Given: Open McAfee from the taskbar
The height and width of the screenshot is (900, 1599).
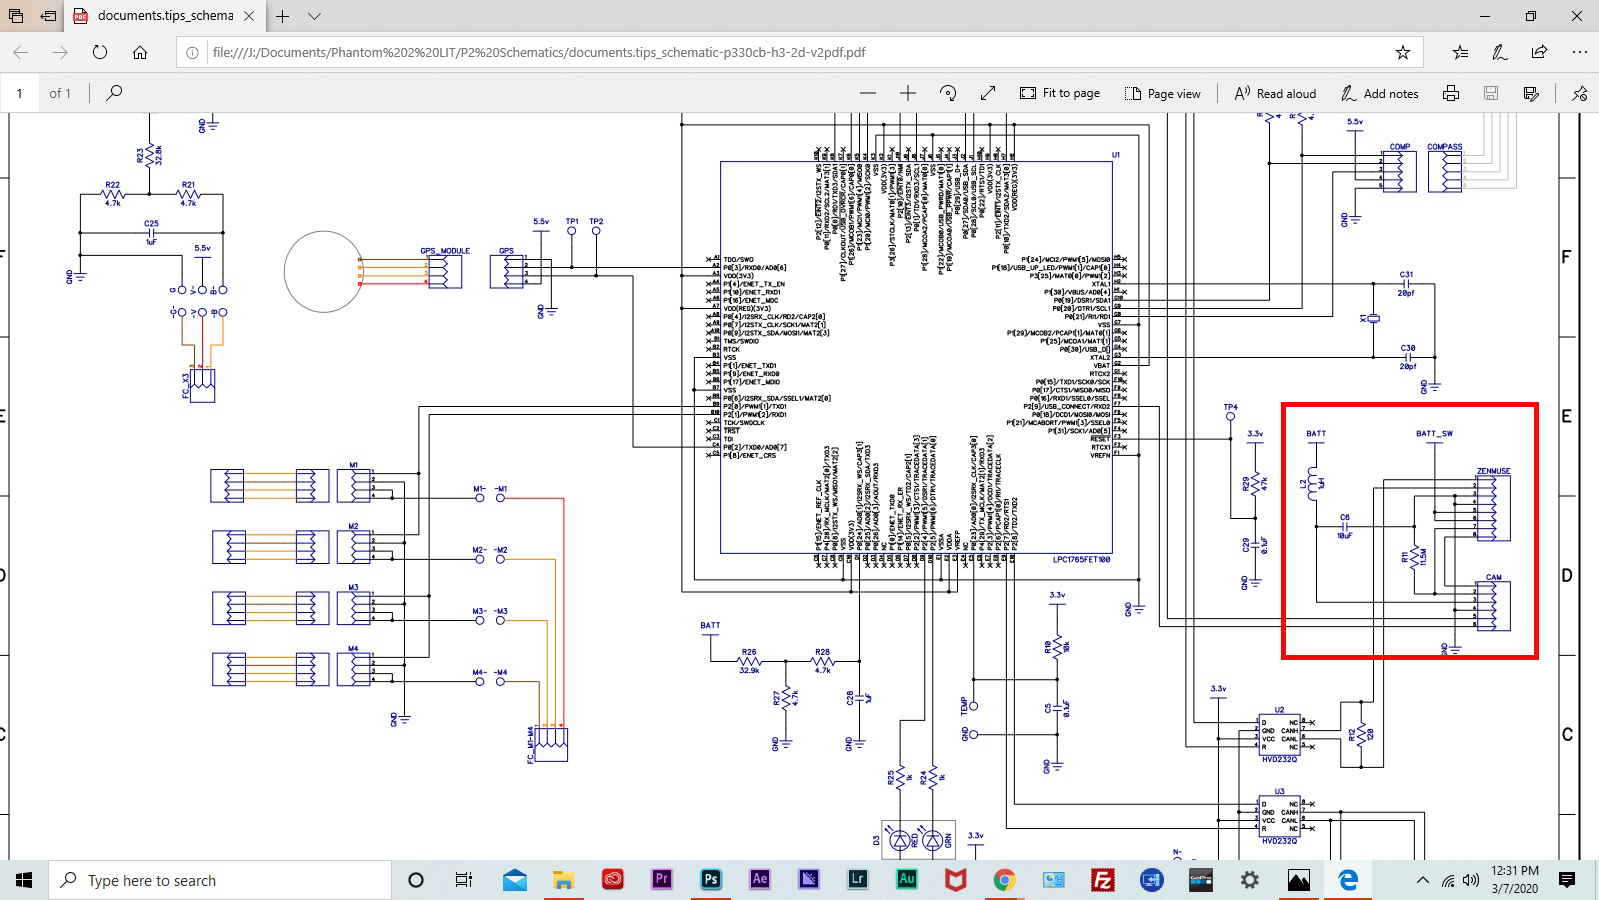Looking at the screenshot, I should point(956,880).
